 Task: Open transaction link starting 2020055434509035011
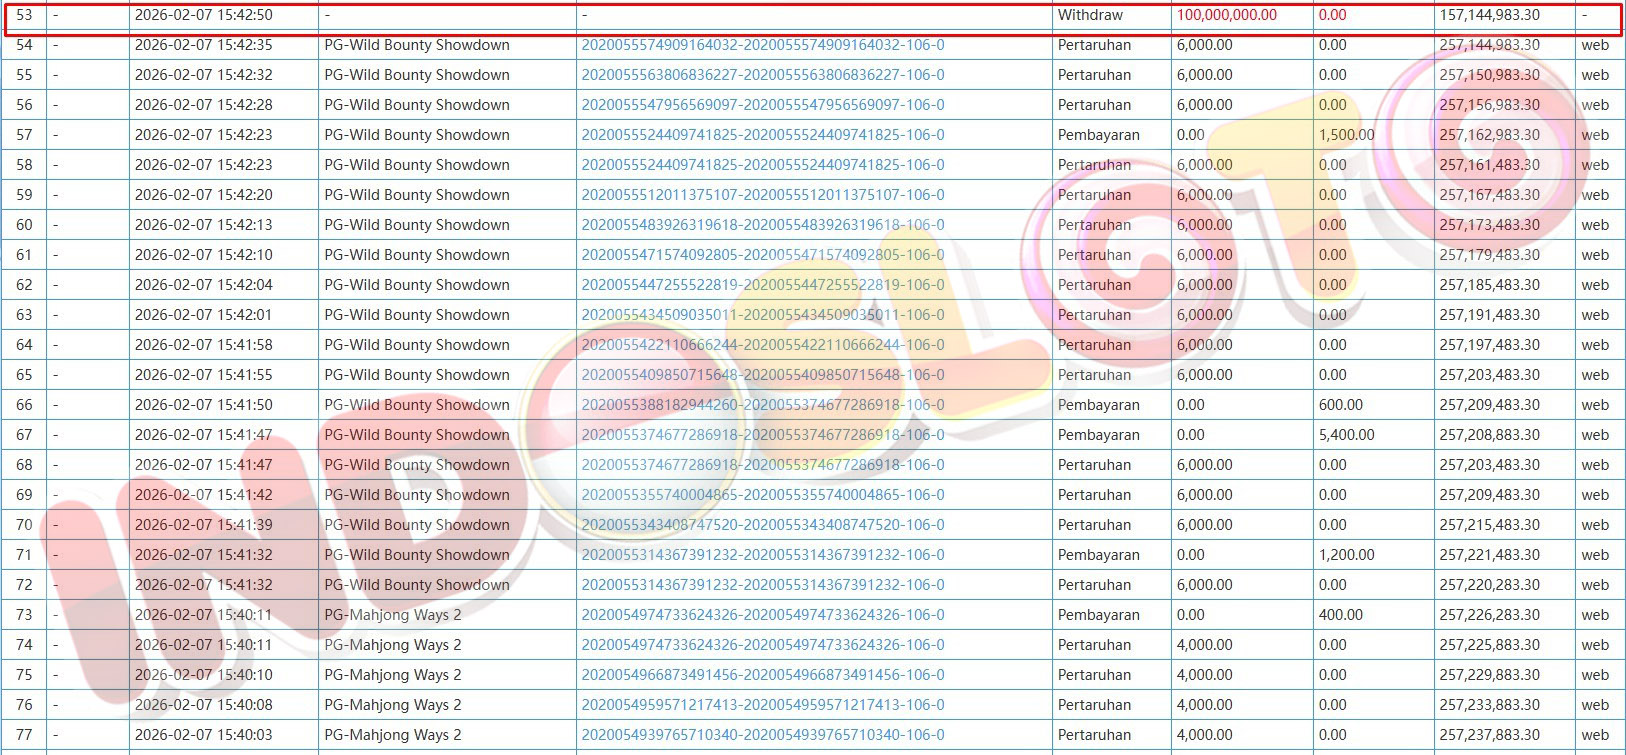click(x=762, y=315)
